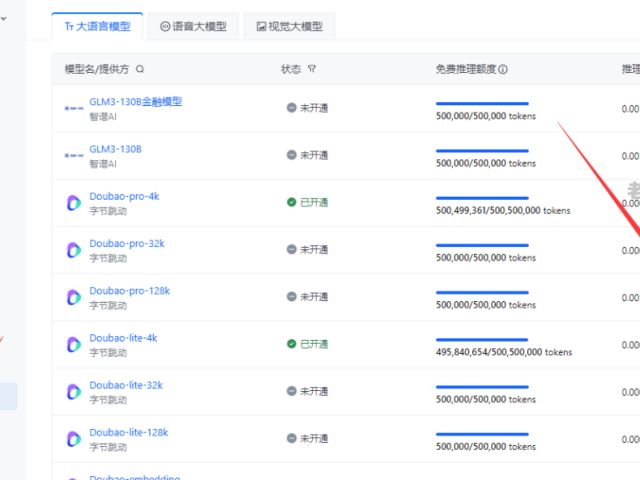The width and height of the screenshot is (640, 480).
Task: Click the token quota text for Doubao-pro-32k
Action: click(486, 258)
